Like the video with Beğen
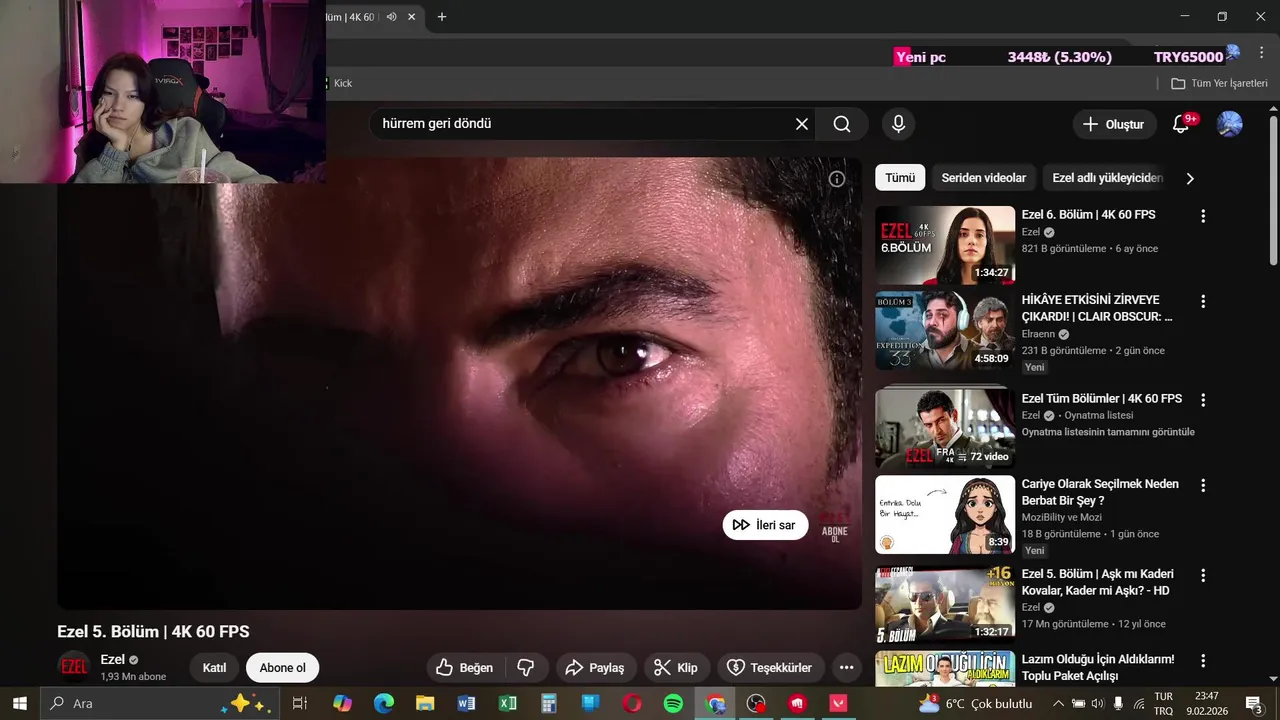Image resolution: width=1280 pixels, height=720 pixels. click(466, 668)
